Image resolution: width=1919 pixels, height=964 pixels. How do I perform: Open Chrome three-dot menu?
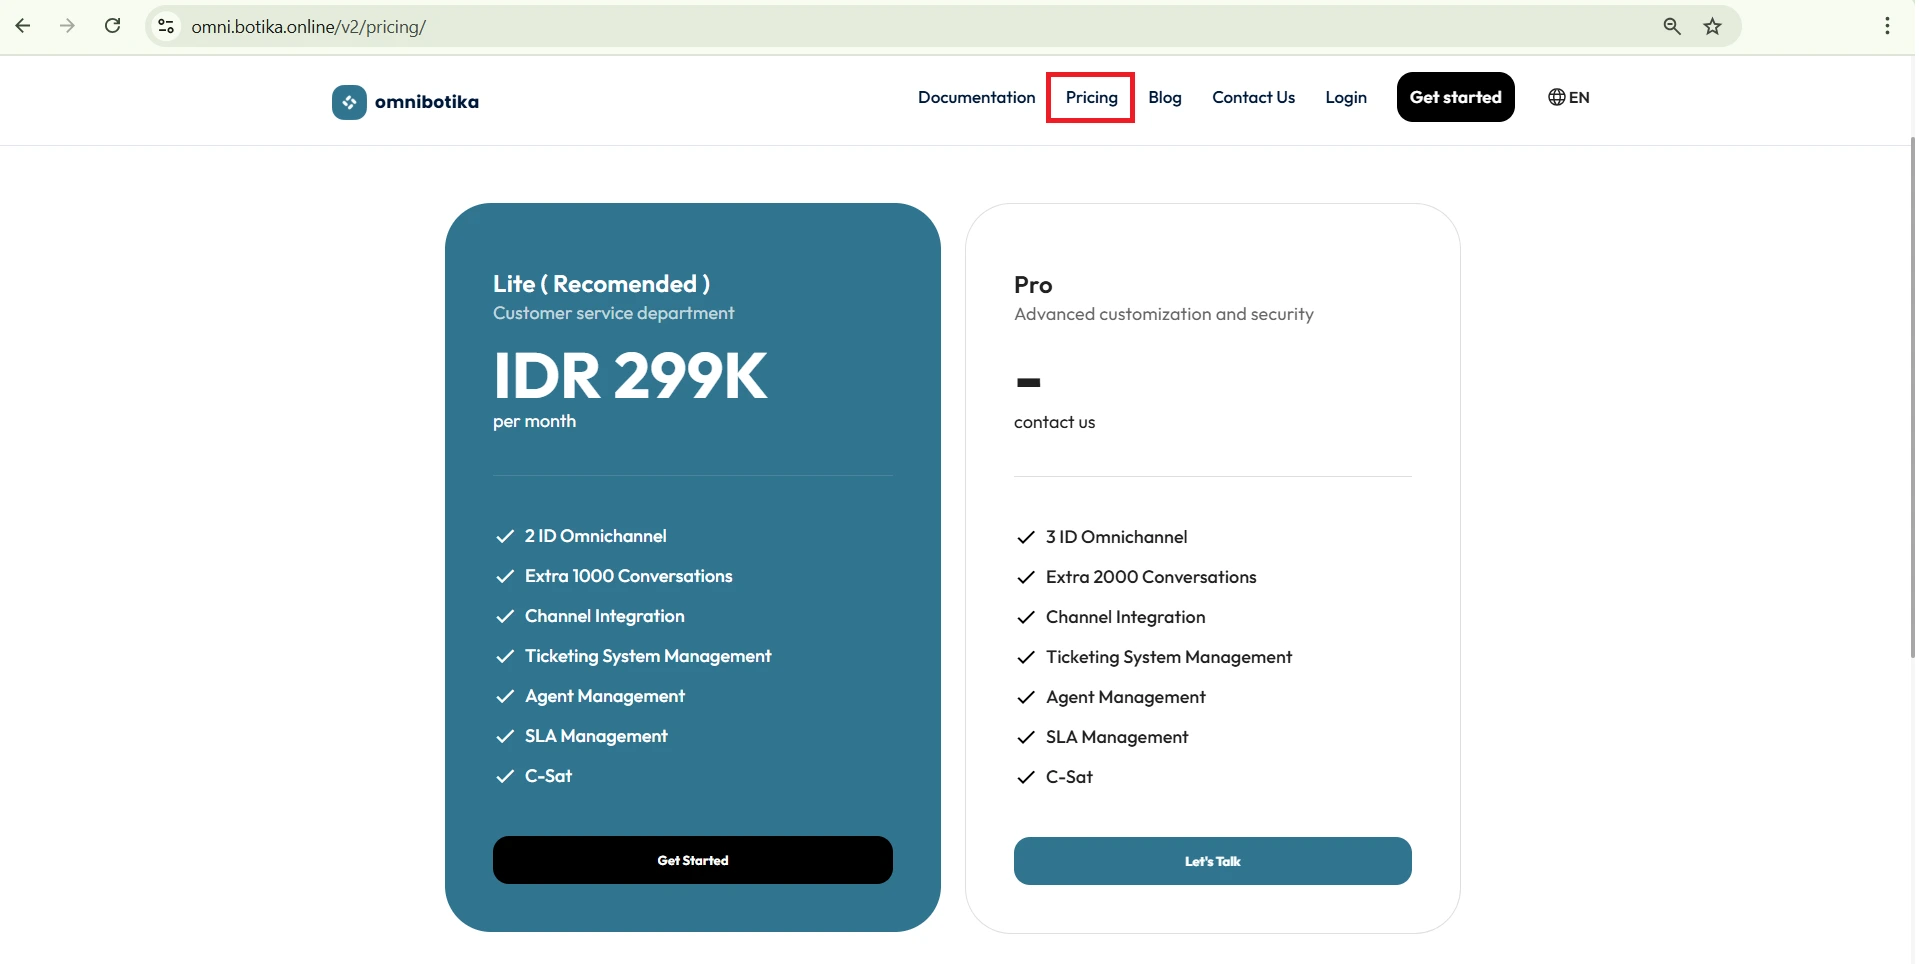click(1887, 27)
